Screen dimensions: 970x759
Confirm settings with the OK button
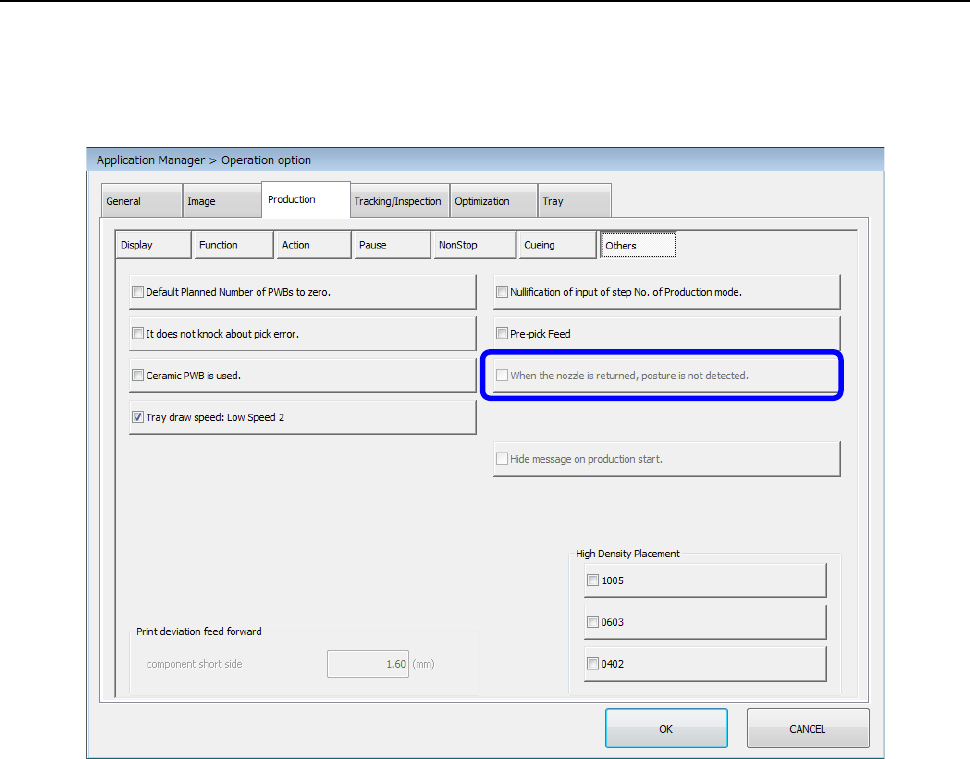(x=666, y=729)
